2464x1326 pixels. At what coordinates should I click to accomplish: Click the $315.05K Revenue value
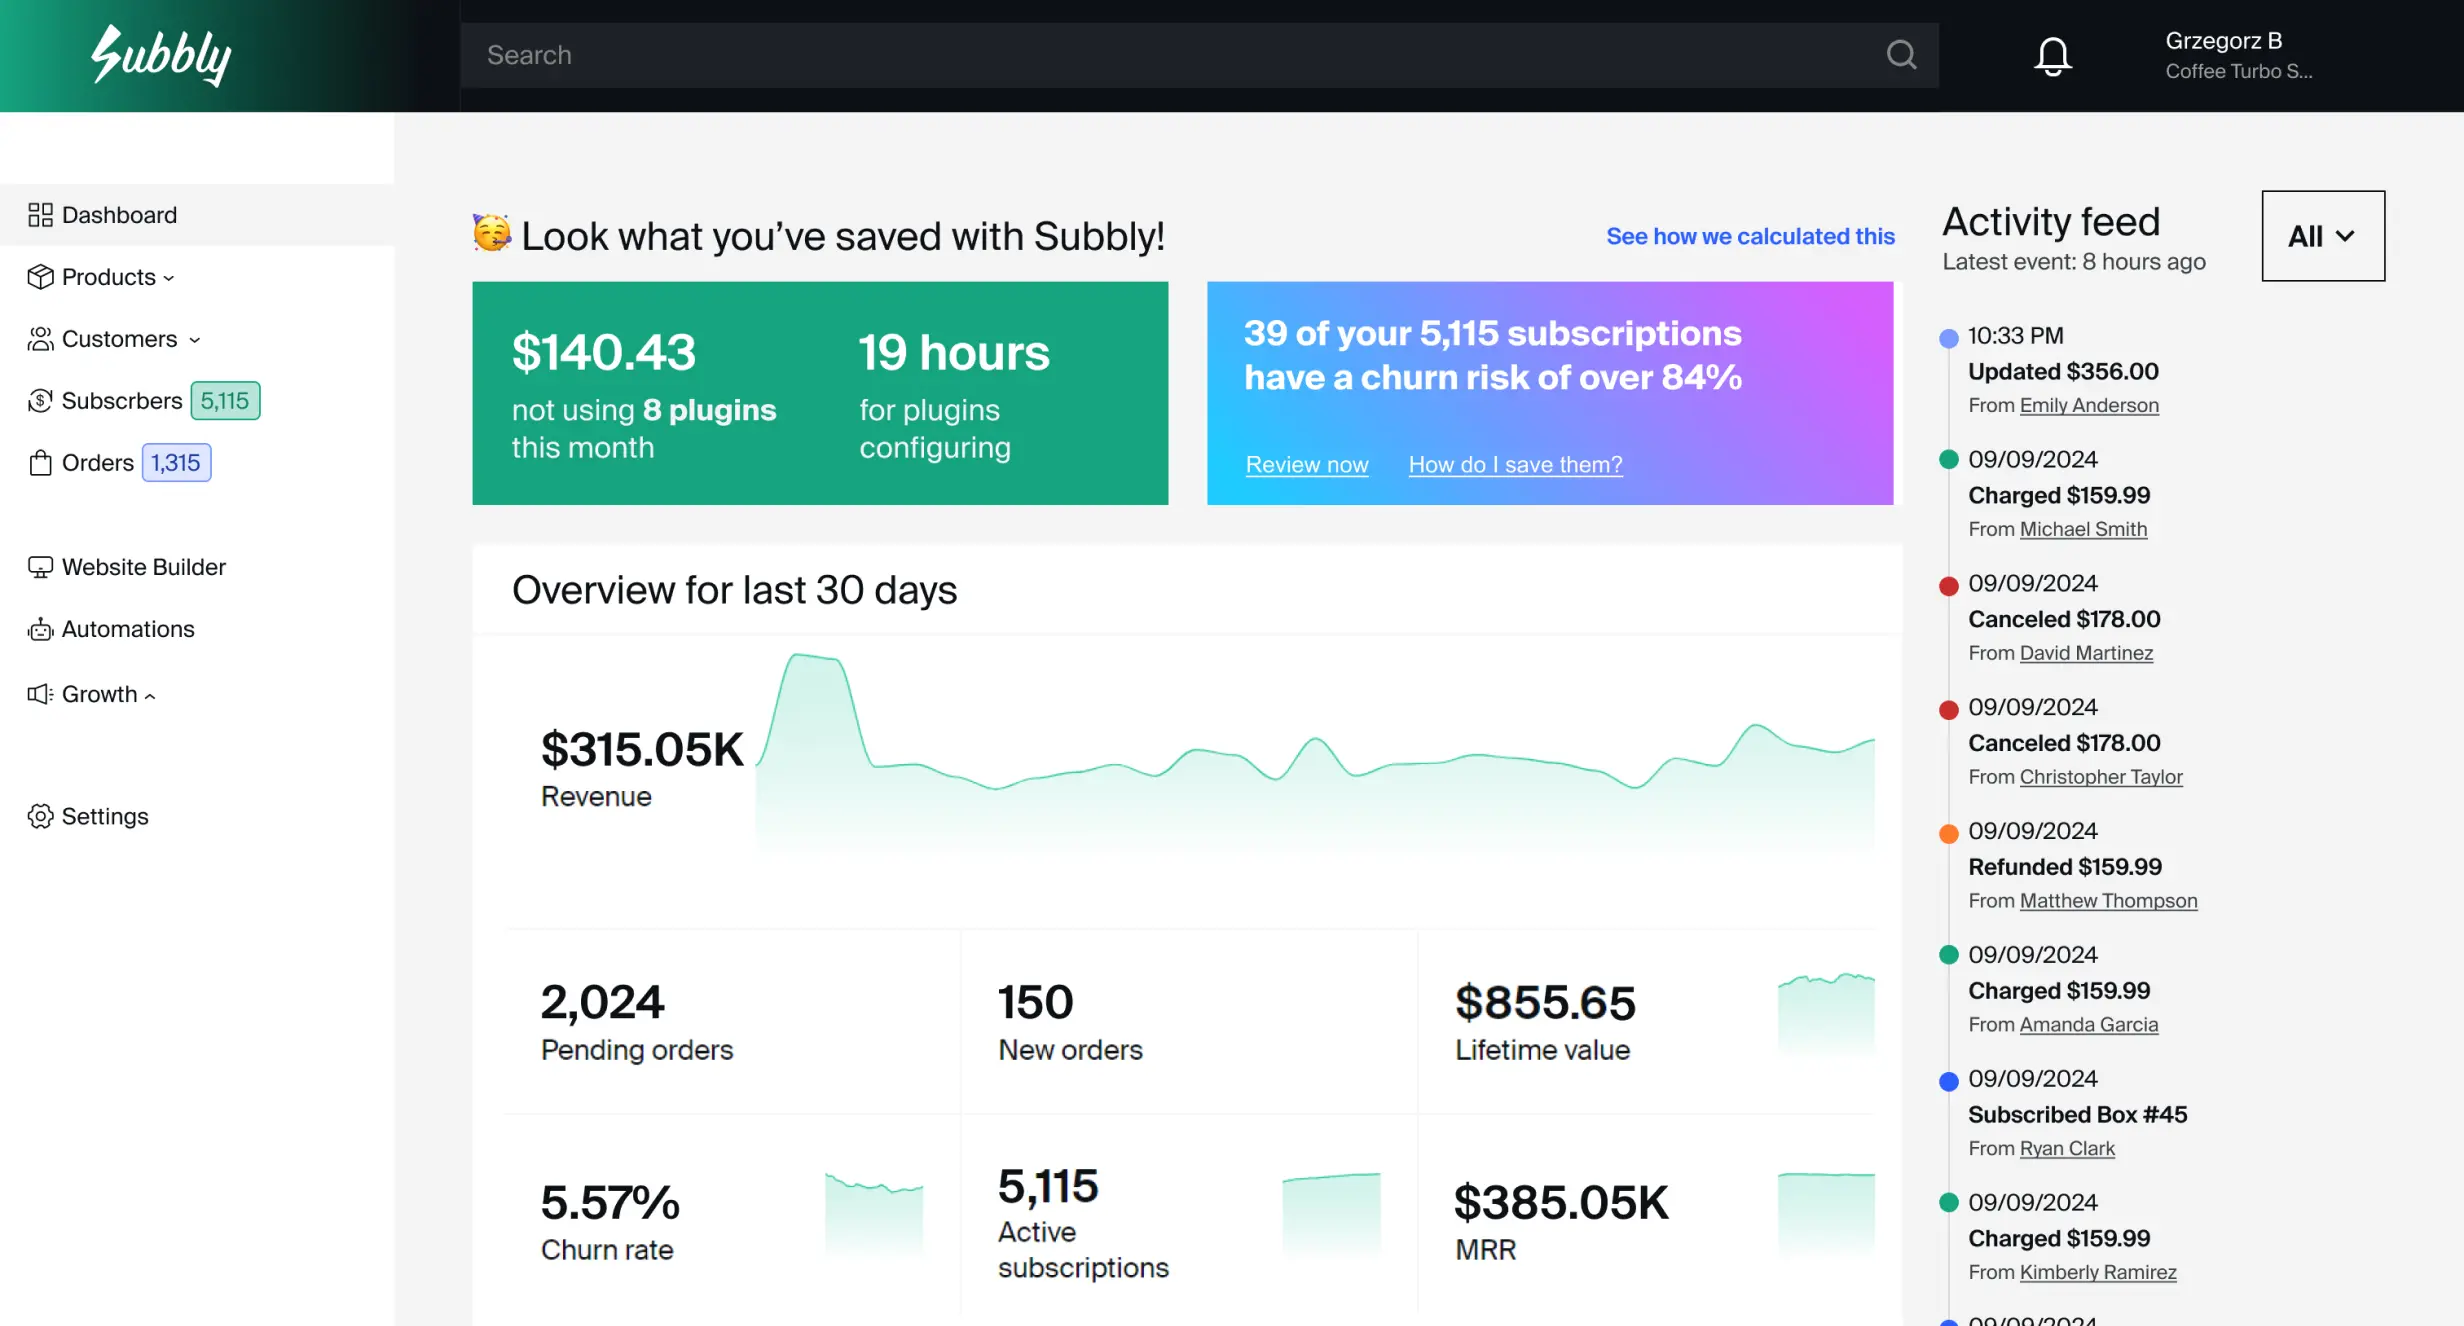point(642,749)
